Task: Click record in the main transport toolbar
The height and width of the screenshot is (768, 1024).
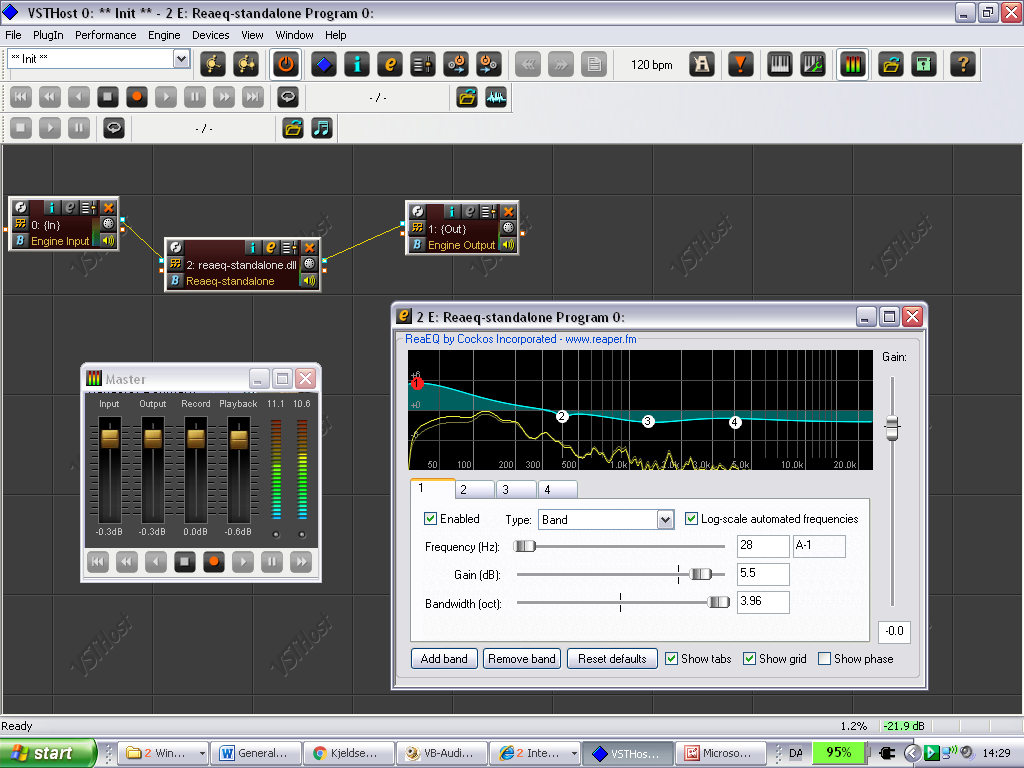Action: (x=136, y=97)
